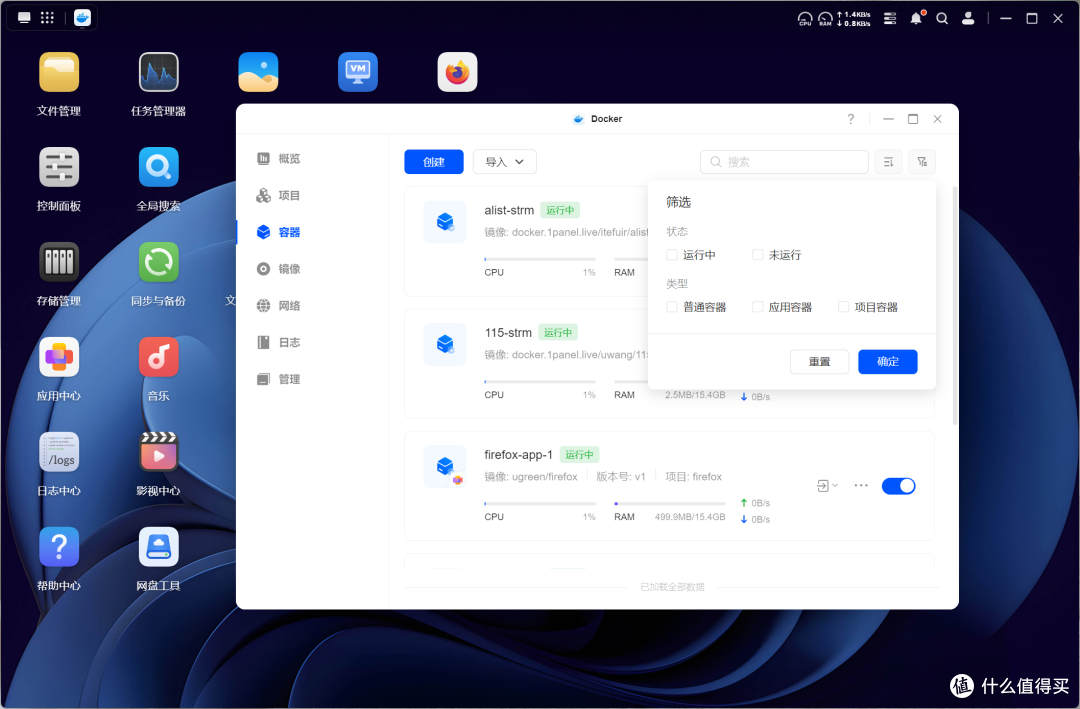Image resolution: width=1080 pixels, height=709 pixels.
Task: Open 存储管理 desktop icon
Action: point(59,263)
